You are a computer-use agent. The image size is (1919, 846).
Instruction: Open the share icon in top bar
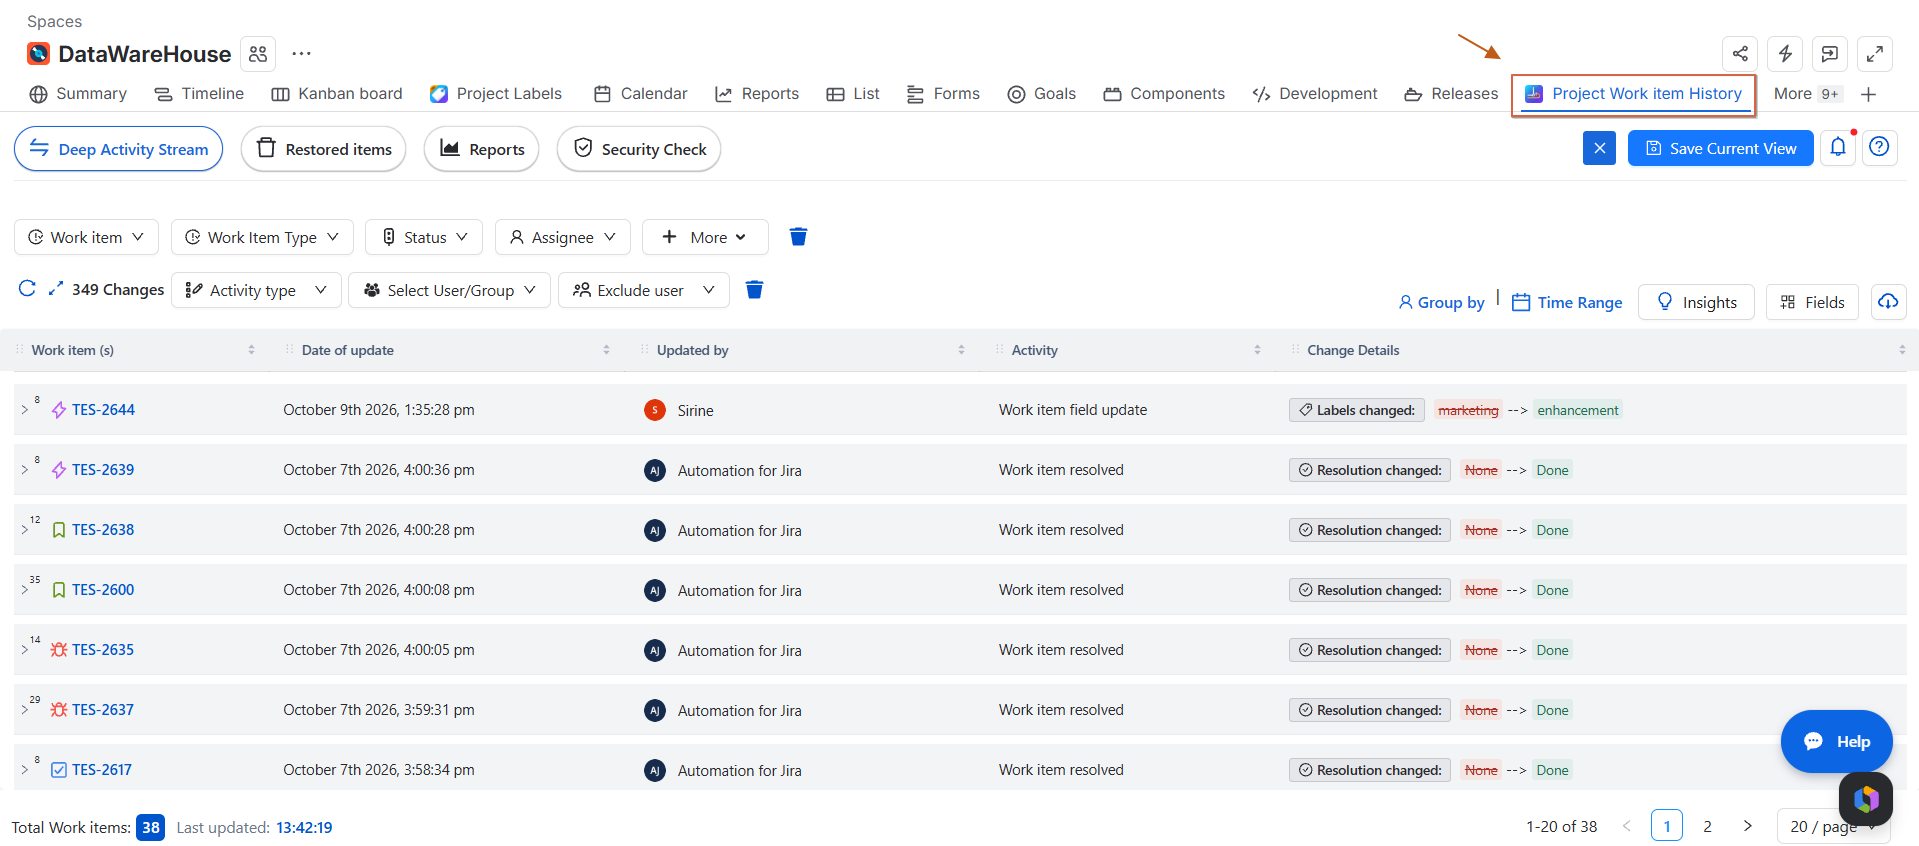tap(1740, 54)
